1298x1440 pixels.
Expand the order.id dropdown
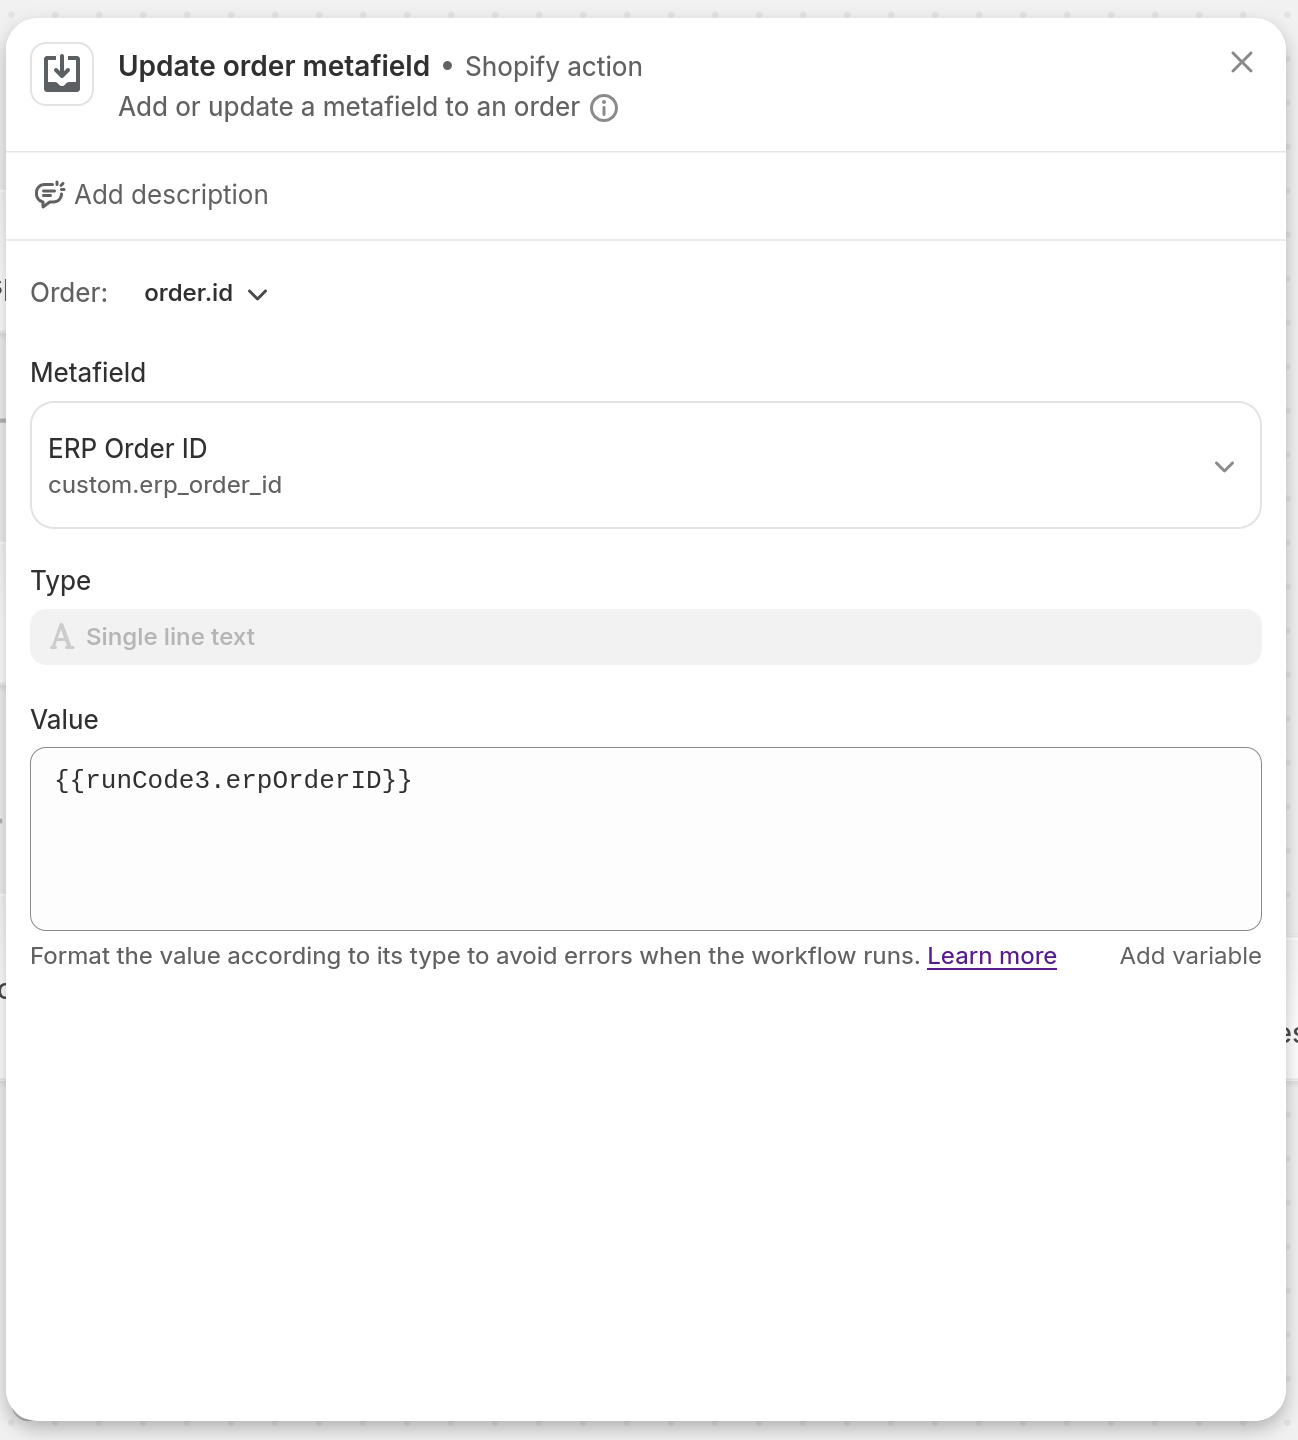coord(206,293)
